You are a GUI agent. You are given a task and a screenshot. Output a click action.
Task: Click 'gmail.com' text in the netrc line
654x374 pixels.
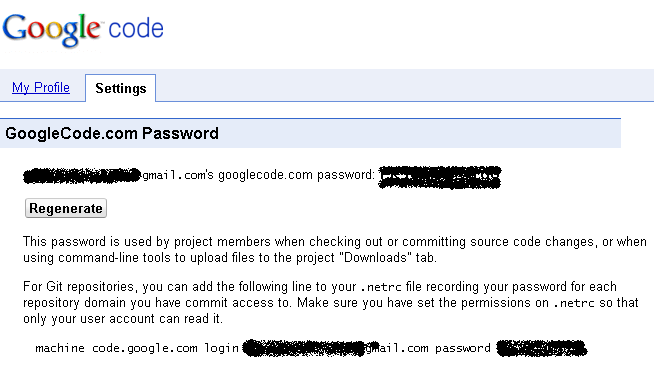pos(397,348)
